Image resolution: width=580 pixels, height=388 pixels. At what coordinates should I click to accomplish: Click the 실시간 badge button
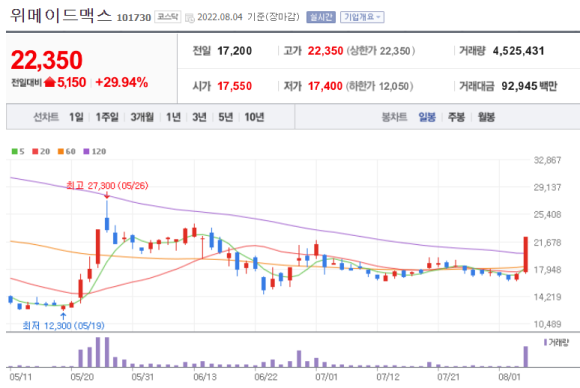click(x=321, y=17)
